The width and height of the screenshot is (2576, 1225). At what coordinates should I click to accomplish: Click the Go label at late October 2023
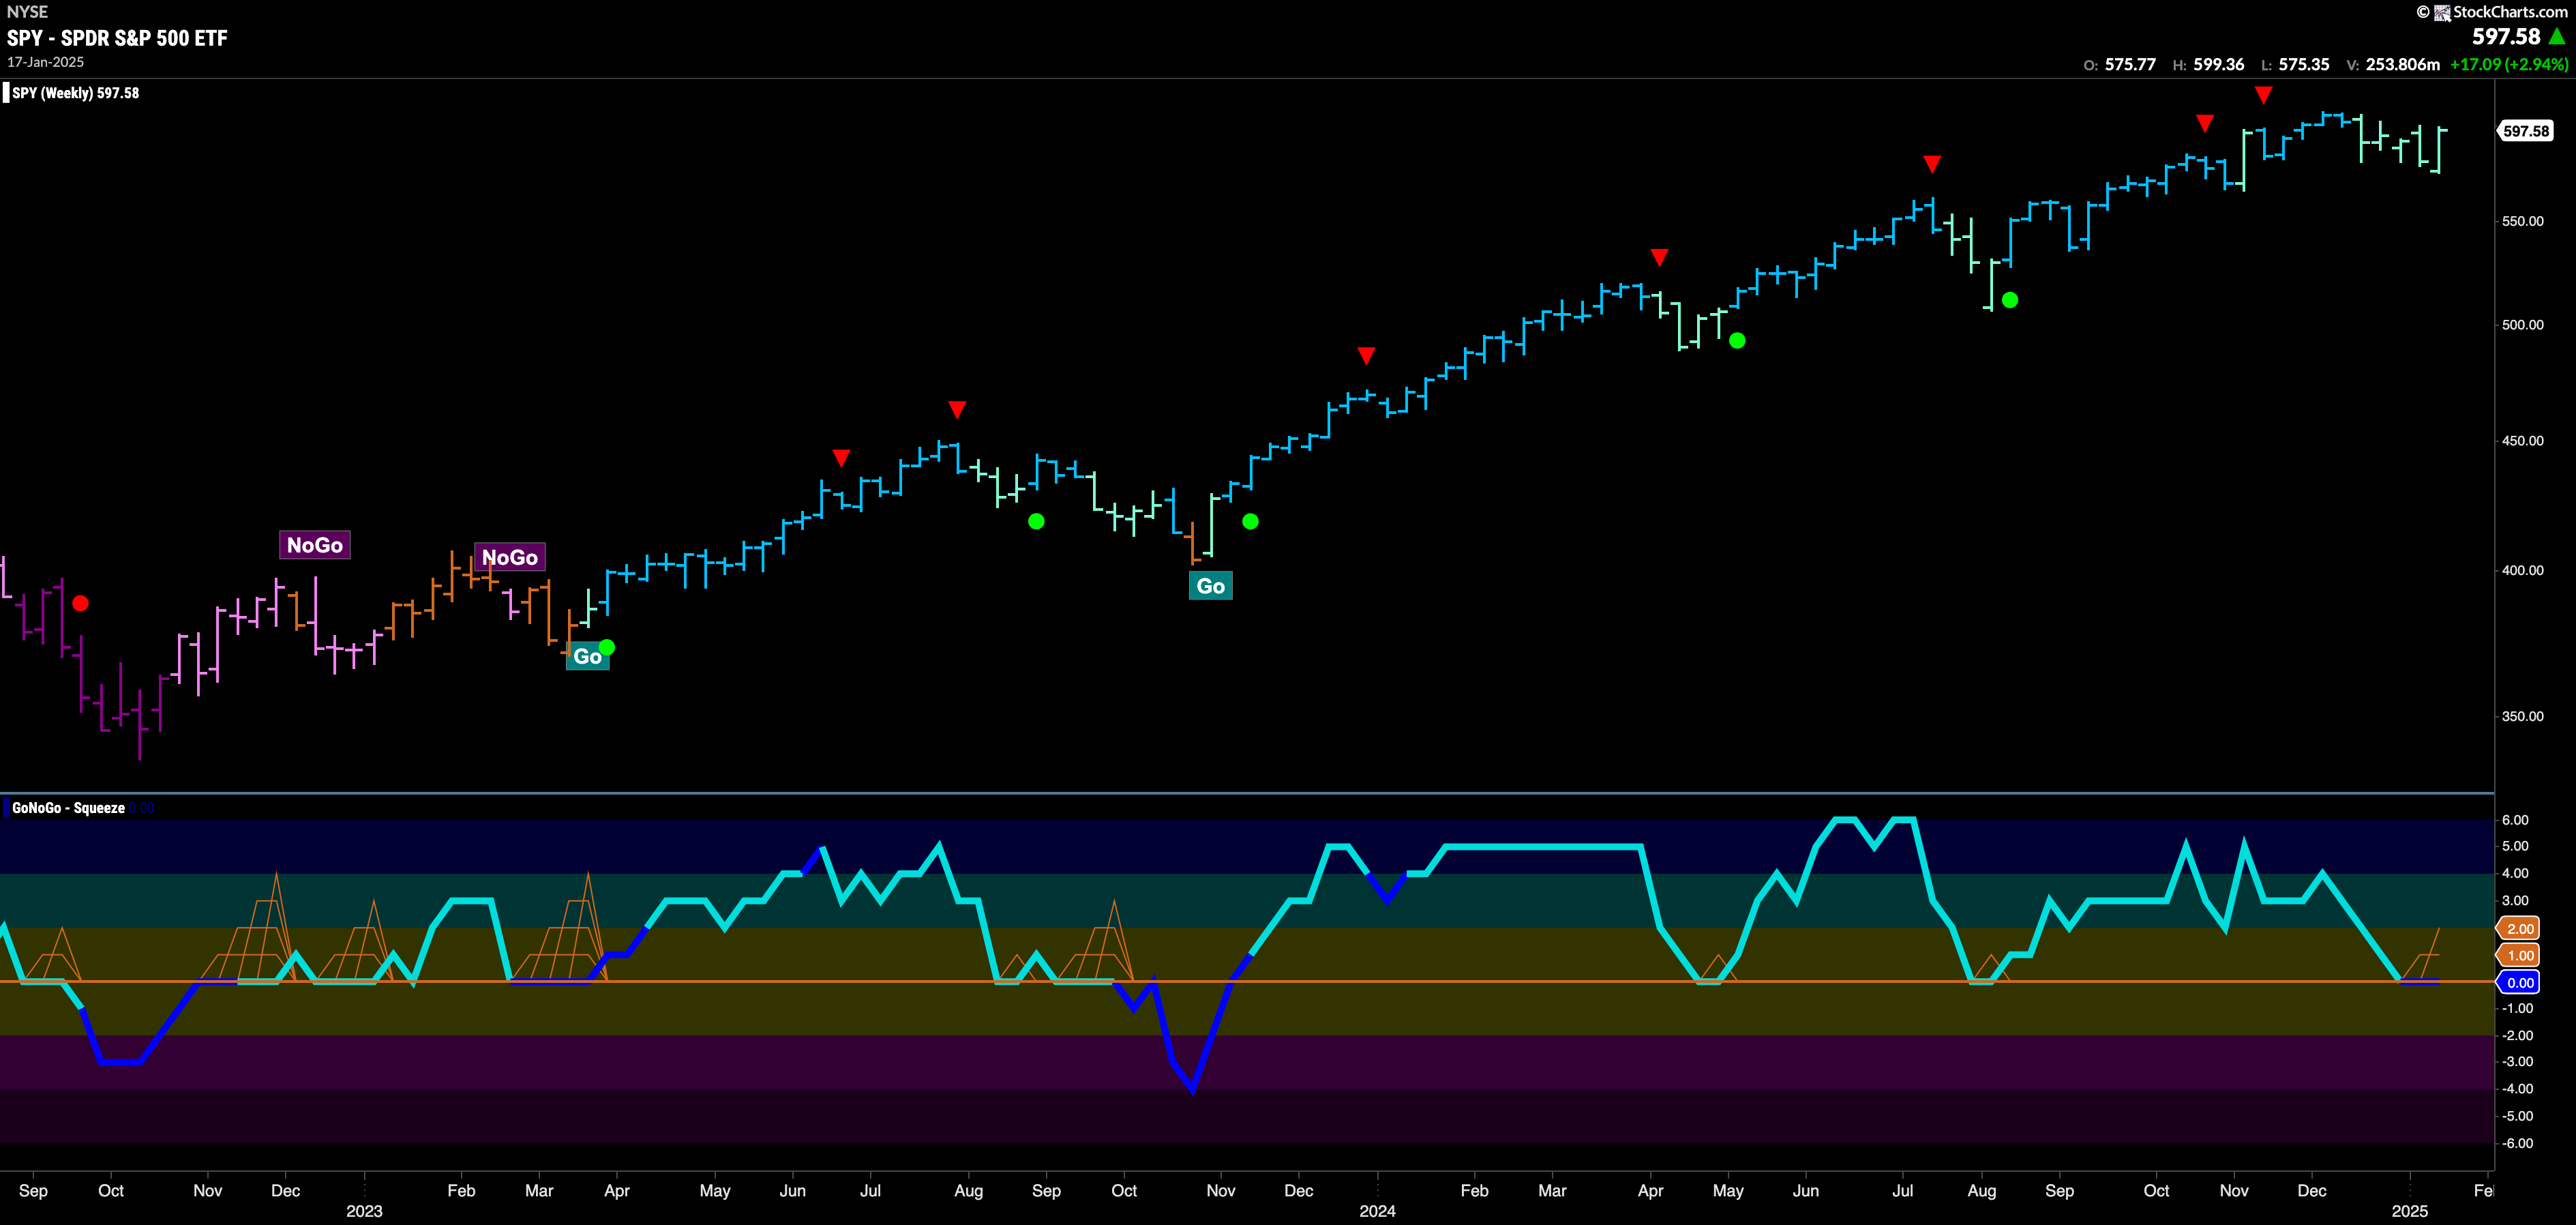(x=1210, y=586)
